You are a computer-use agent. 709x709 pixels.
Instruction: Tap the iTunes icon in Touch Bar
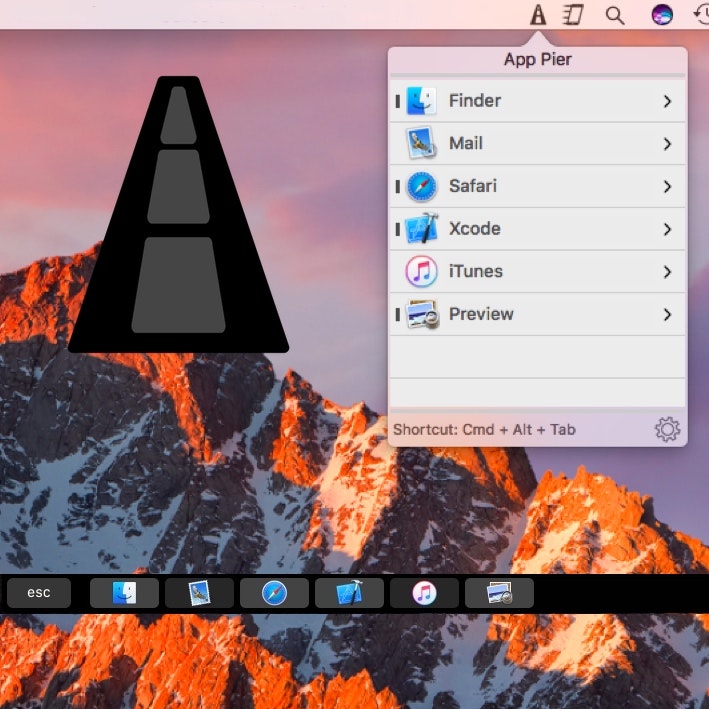[424, 593]
